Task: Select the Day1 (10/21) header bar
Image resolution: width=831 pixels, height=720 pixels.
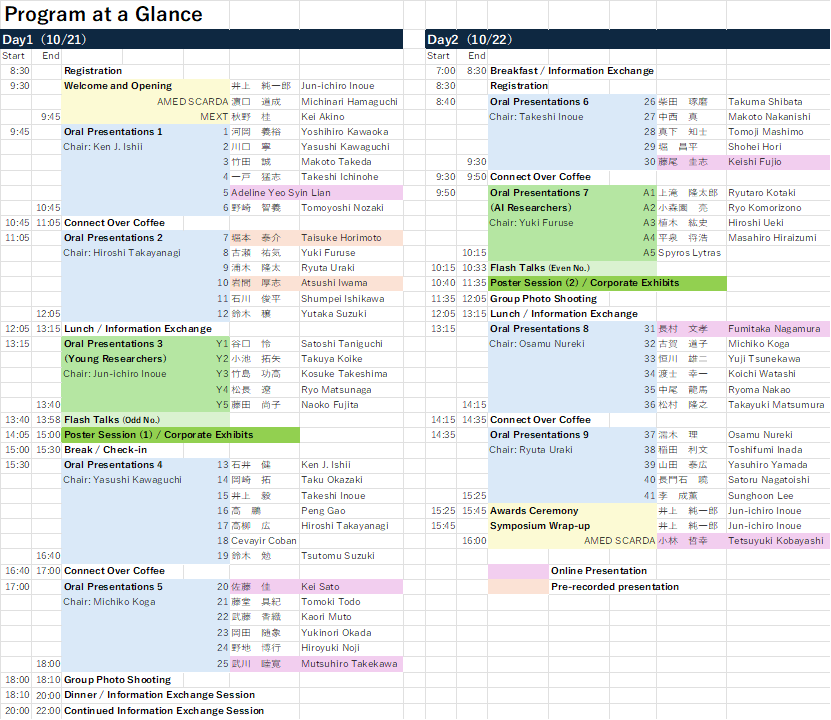Action: (202, 39)
